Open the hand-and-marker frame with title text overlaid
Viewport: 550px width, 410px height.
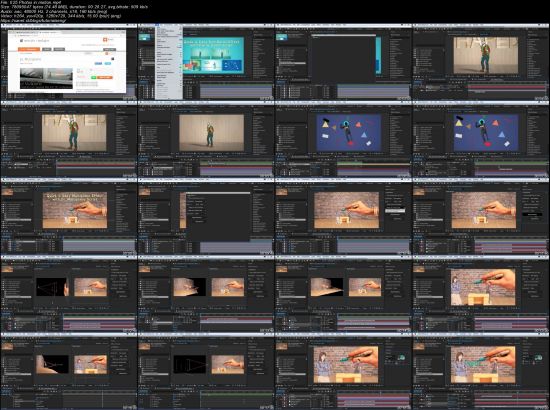(x=69, y=217)
